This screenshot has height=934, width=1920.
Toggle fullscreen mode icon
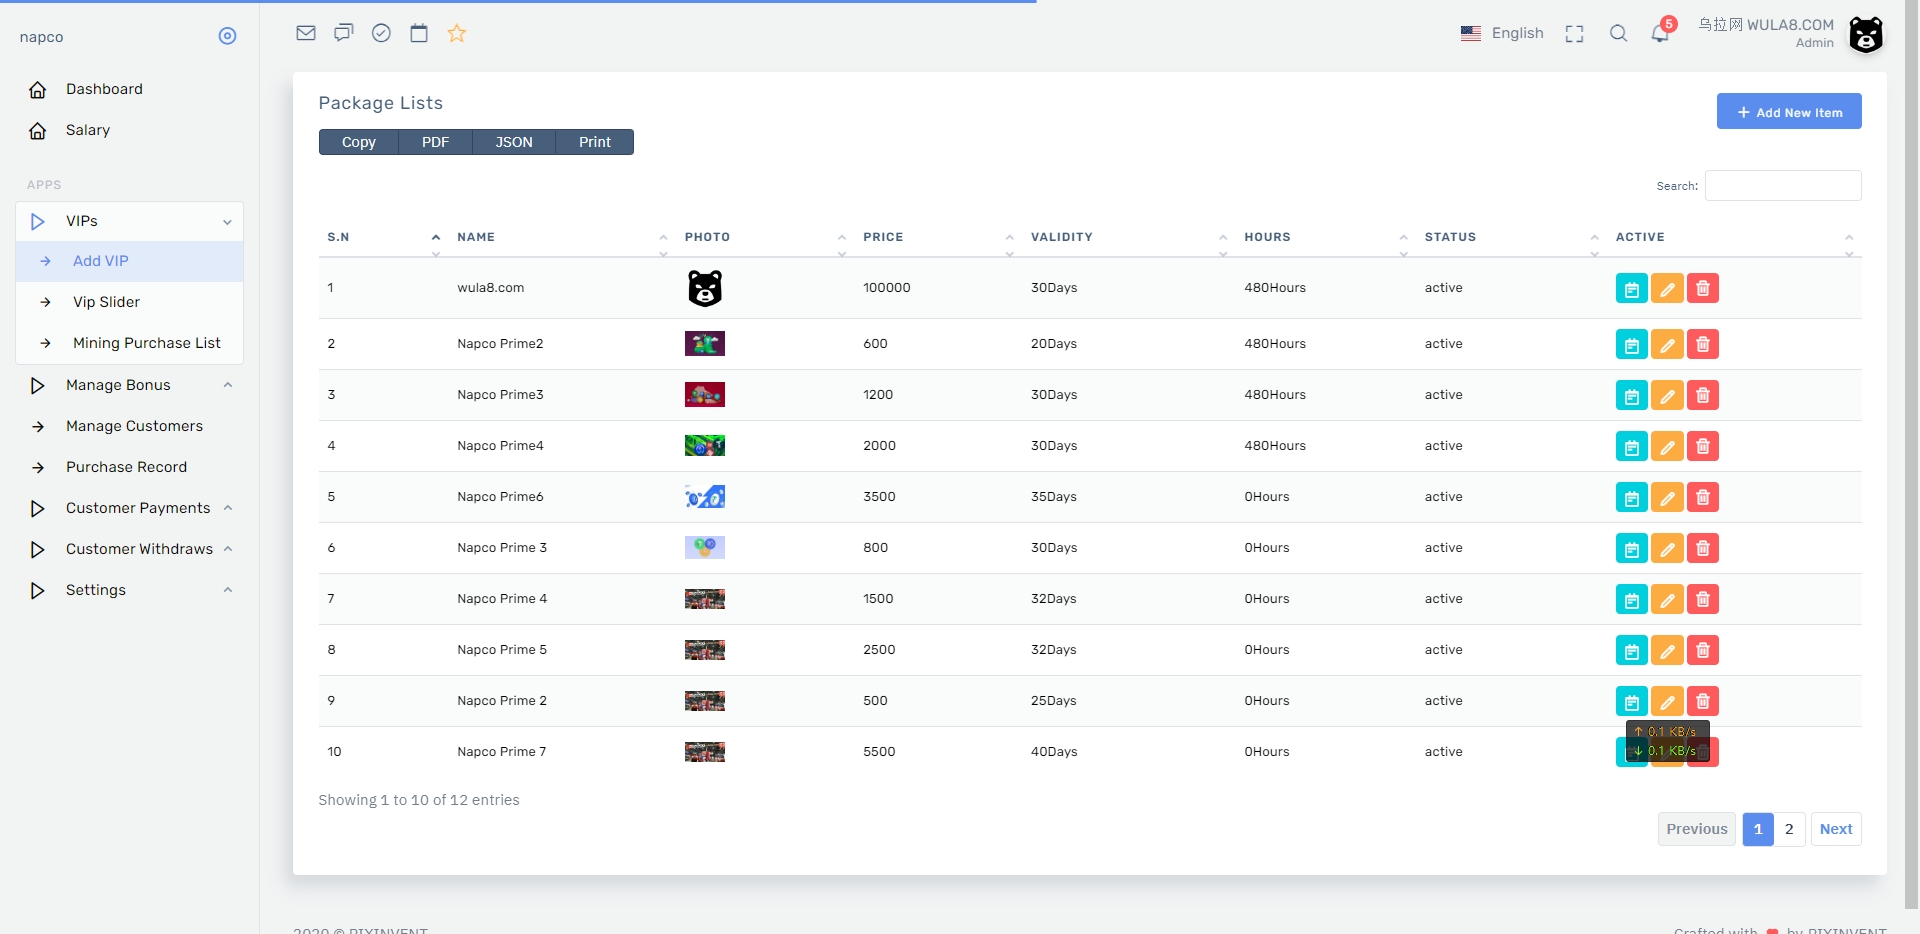click(1574, 33)
